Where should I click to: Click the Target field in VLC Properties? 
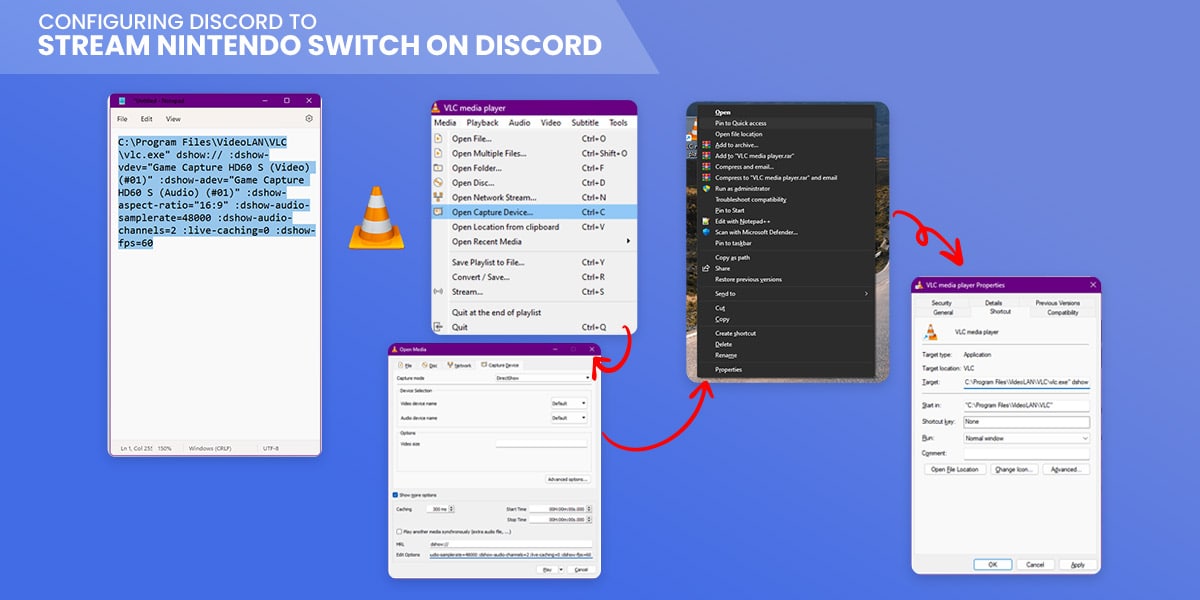coord(1027,382)
